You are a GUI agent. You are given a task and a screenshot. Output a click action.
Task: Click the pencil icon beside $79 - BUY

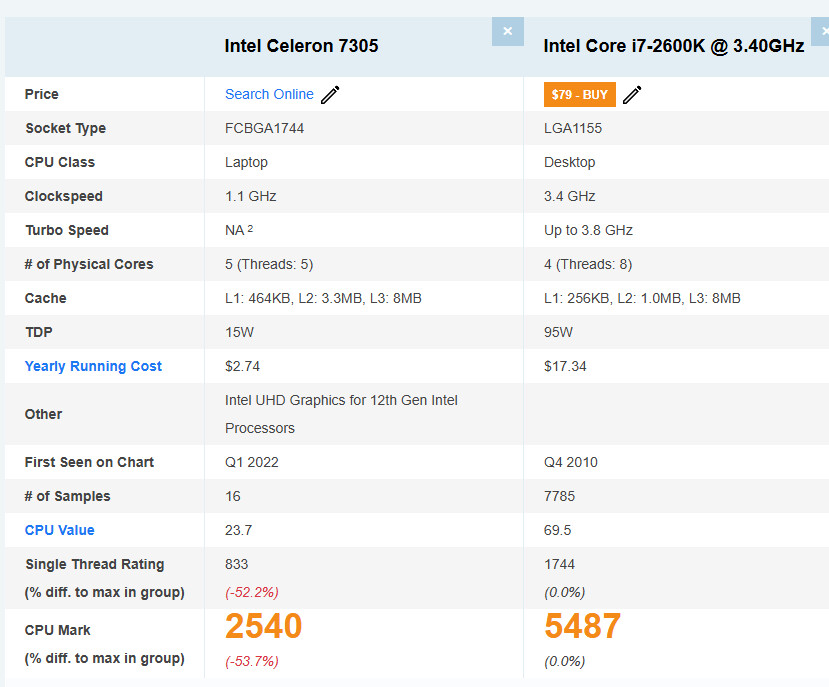(x=632, y=95)
